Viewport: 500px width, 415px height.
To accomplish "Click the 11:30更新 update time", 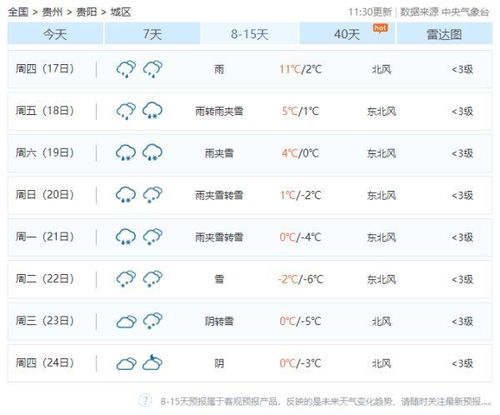I will (x=370, y=12).
